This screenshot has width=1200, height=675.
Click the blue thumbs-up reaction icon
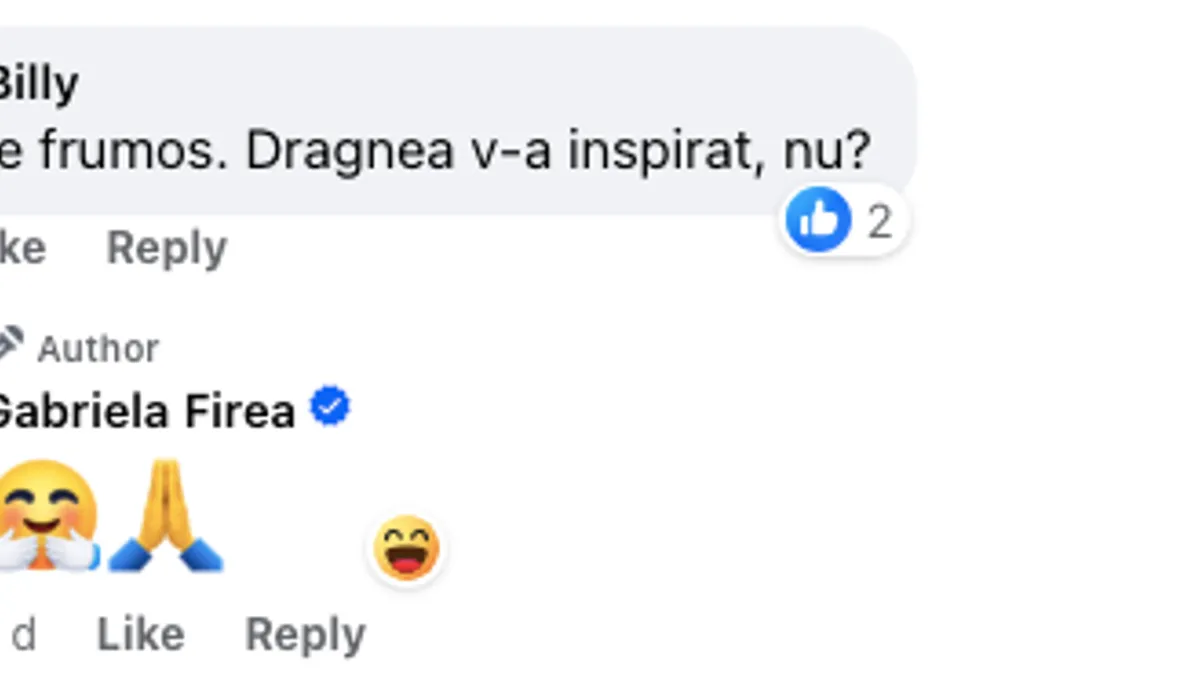[x=818, y=220]
